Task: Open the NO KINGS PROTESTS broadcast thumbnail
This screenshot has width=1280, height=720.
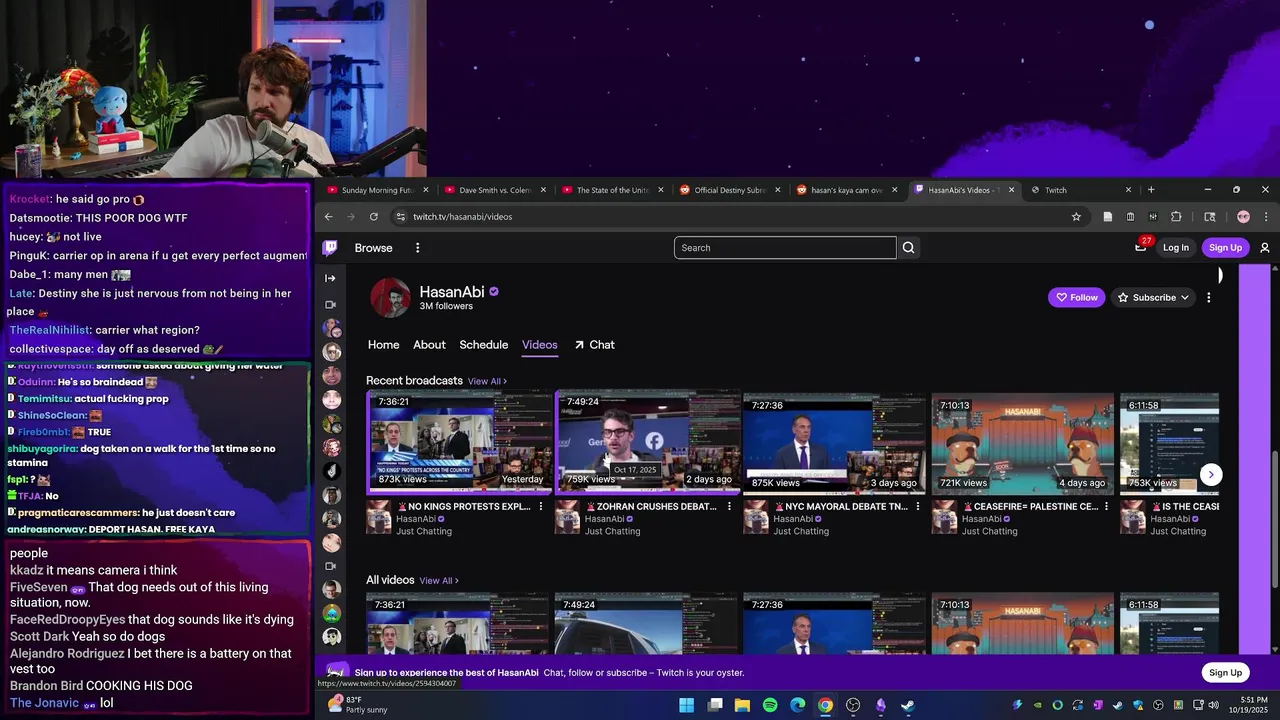Action: point(458,442)
